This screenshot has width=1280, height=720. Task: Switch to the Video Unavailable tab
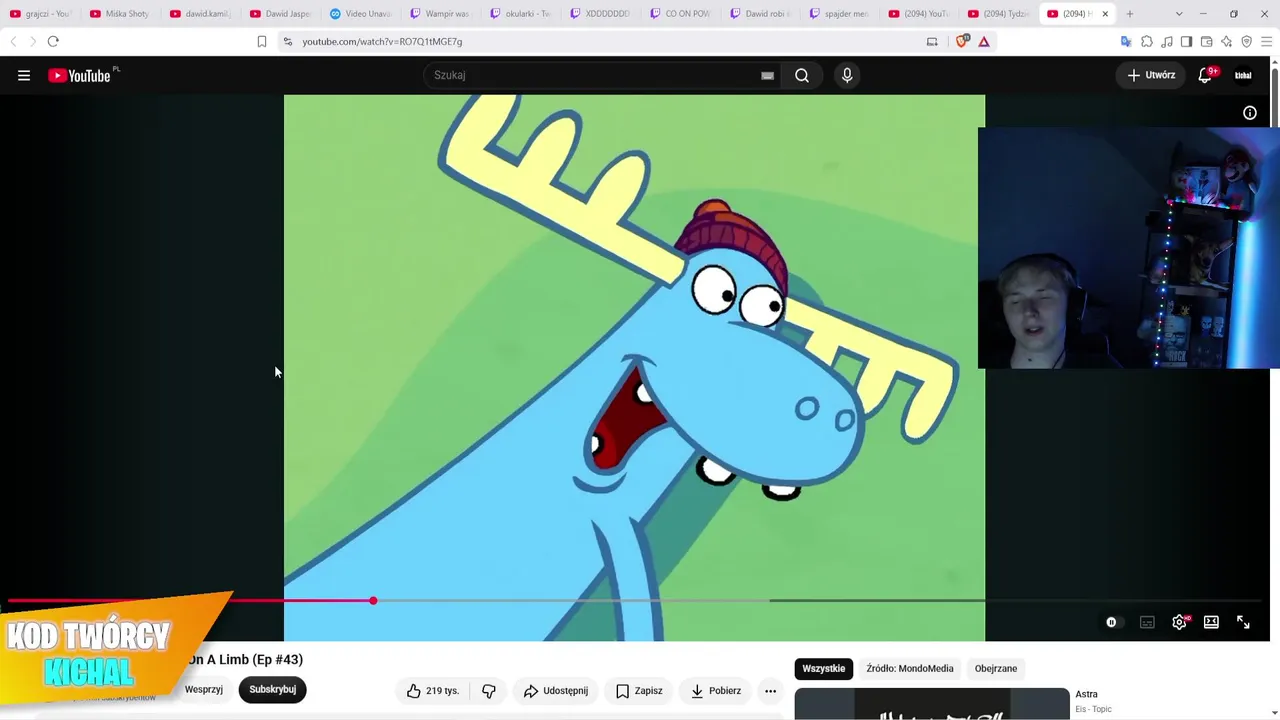coord(360,14)
